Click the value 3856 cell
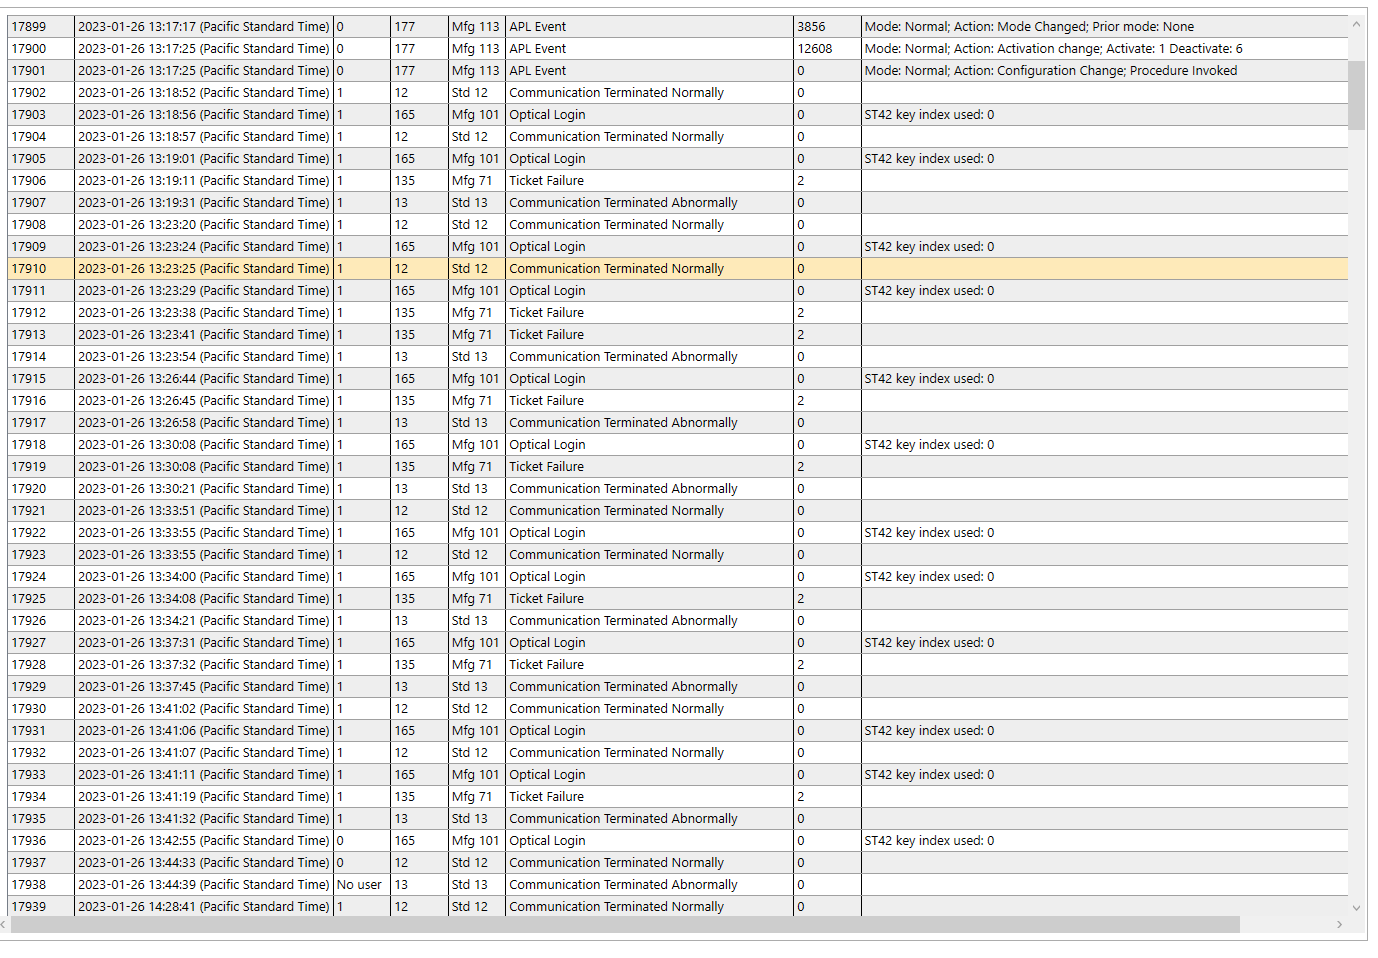This screenshot has width=1378, height=958. click(827, 27)
